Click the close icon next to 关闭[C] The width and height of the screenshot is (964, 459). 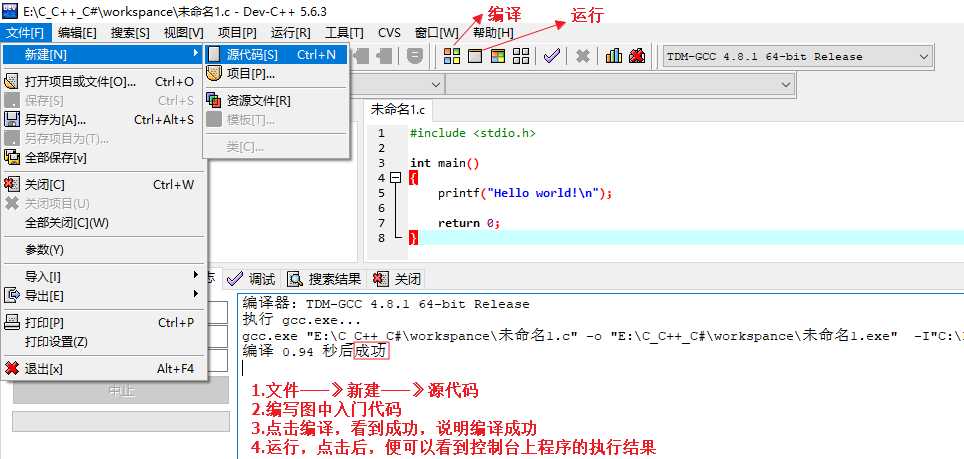[x=12, y=184]
